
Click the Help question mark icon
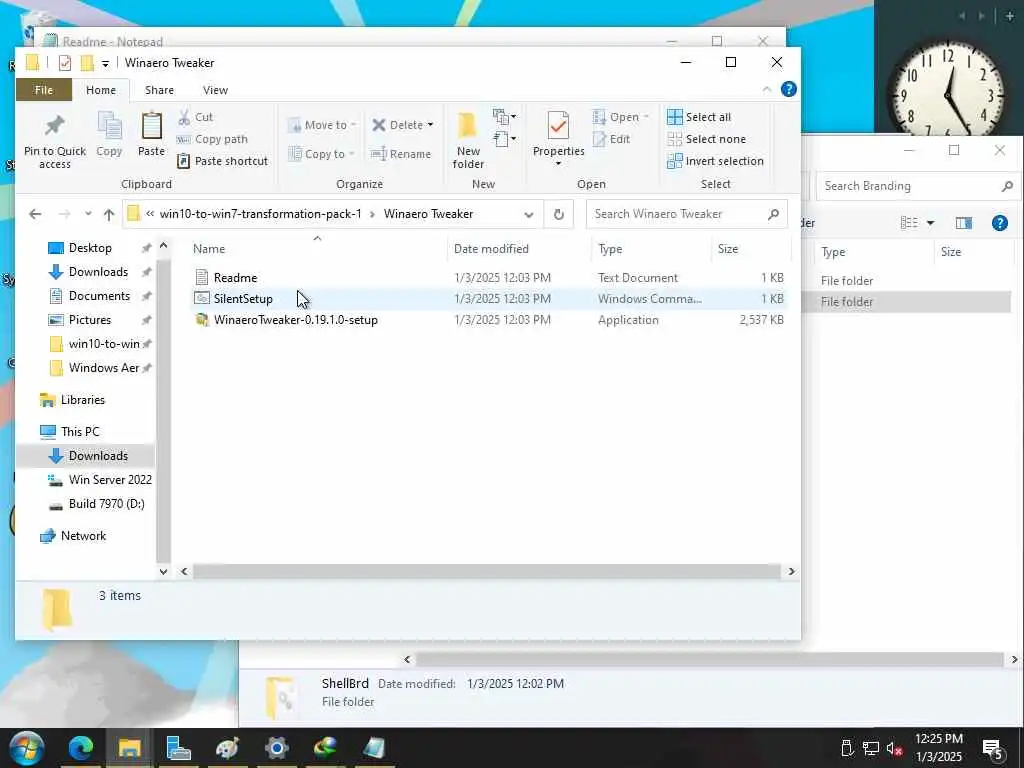click(789, 89)
